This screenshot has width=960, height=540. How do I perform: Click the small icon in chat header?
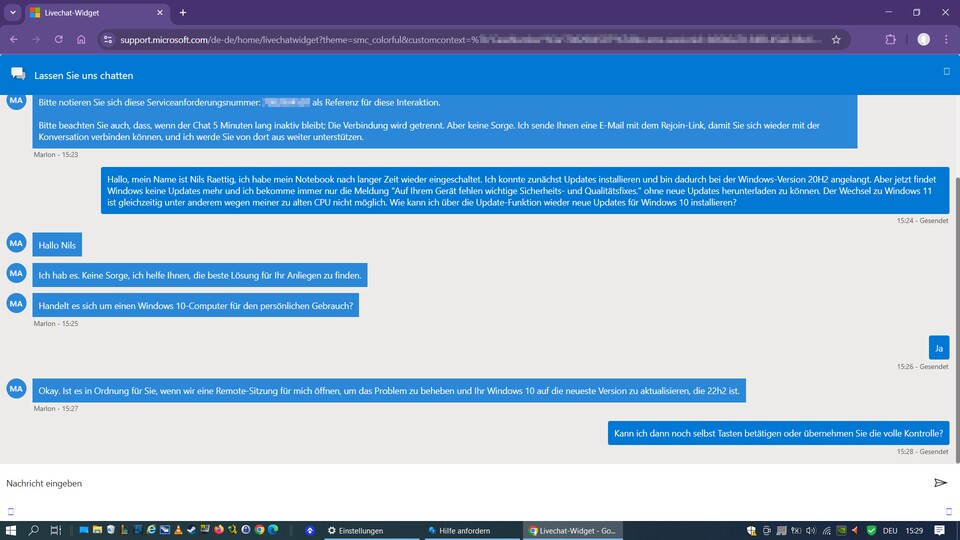coord(946,72)
